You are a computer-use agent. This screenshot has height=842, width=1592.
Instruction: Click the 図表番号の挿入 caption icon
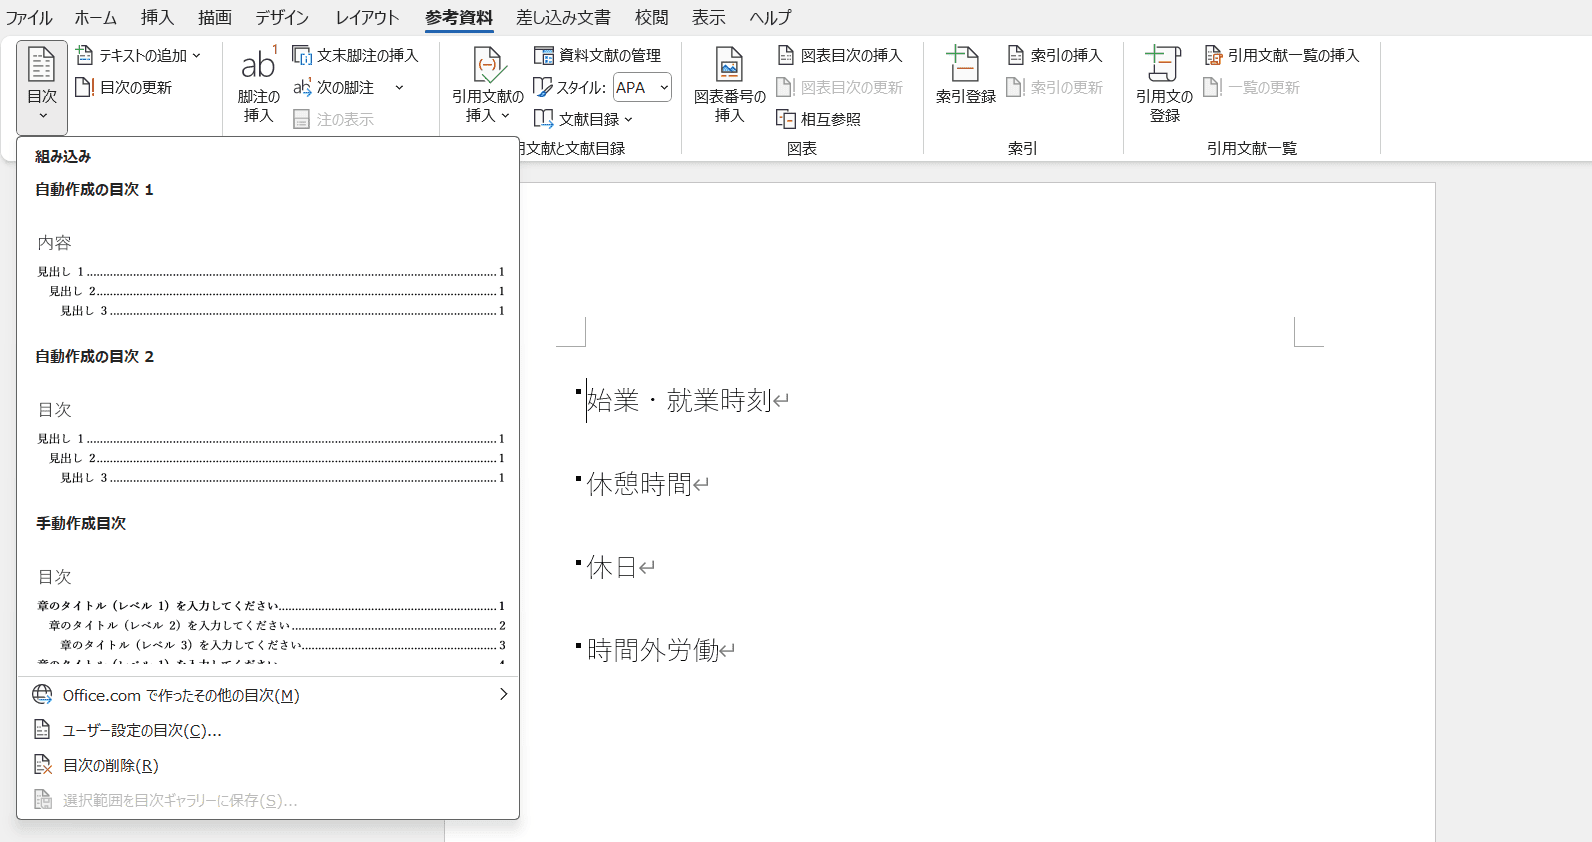click(x=729, y=66)
